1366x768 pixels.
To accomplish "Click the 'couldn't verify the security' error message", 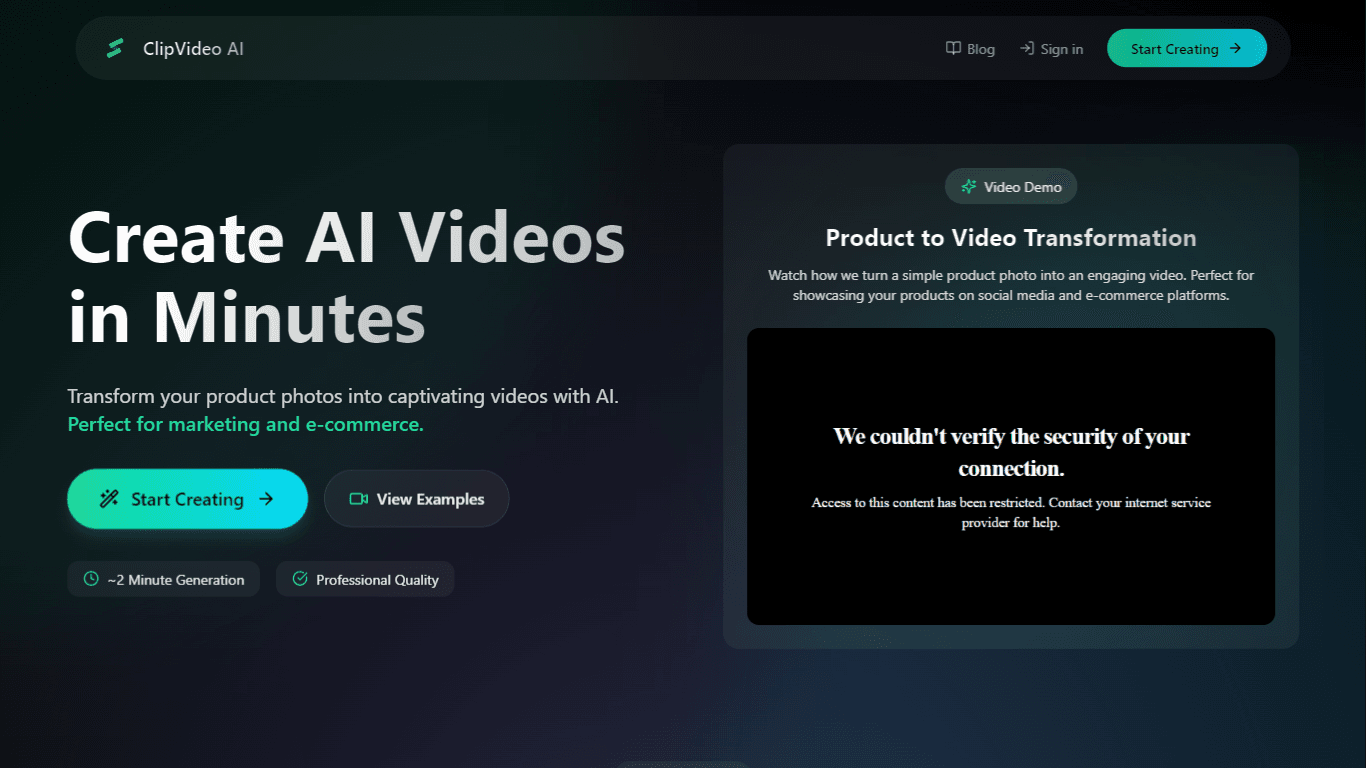I will point(1011,452).
